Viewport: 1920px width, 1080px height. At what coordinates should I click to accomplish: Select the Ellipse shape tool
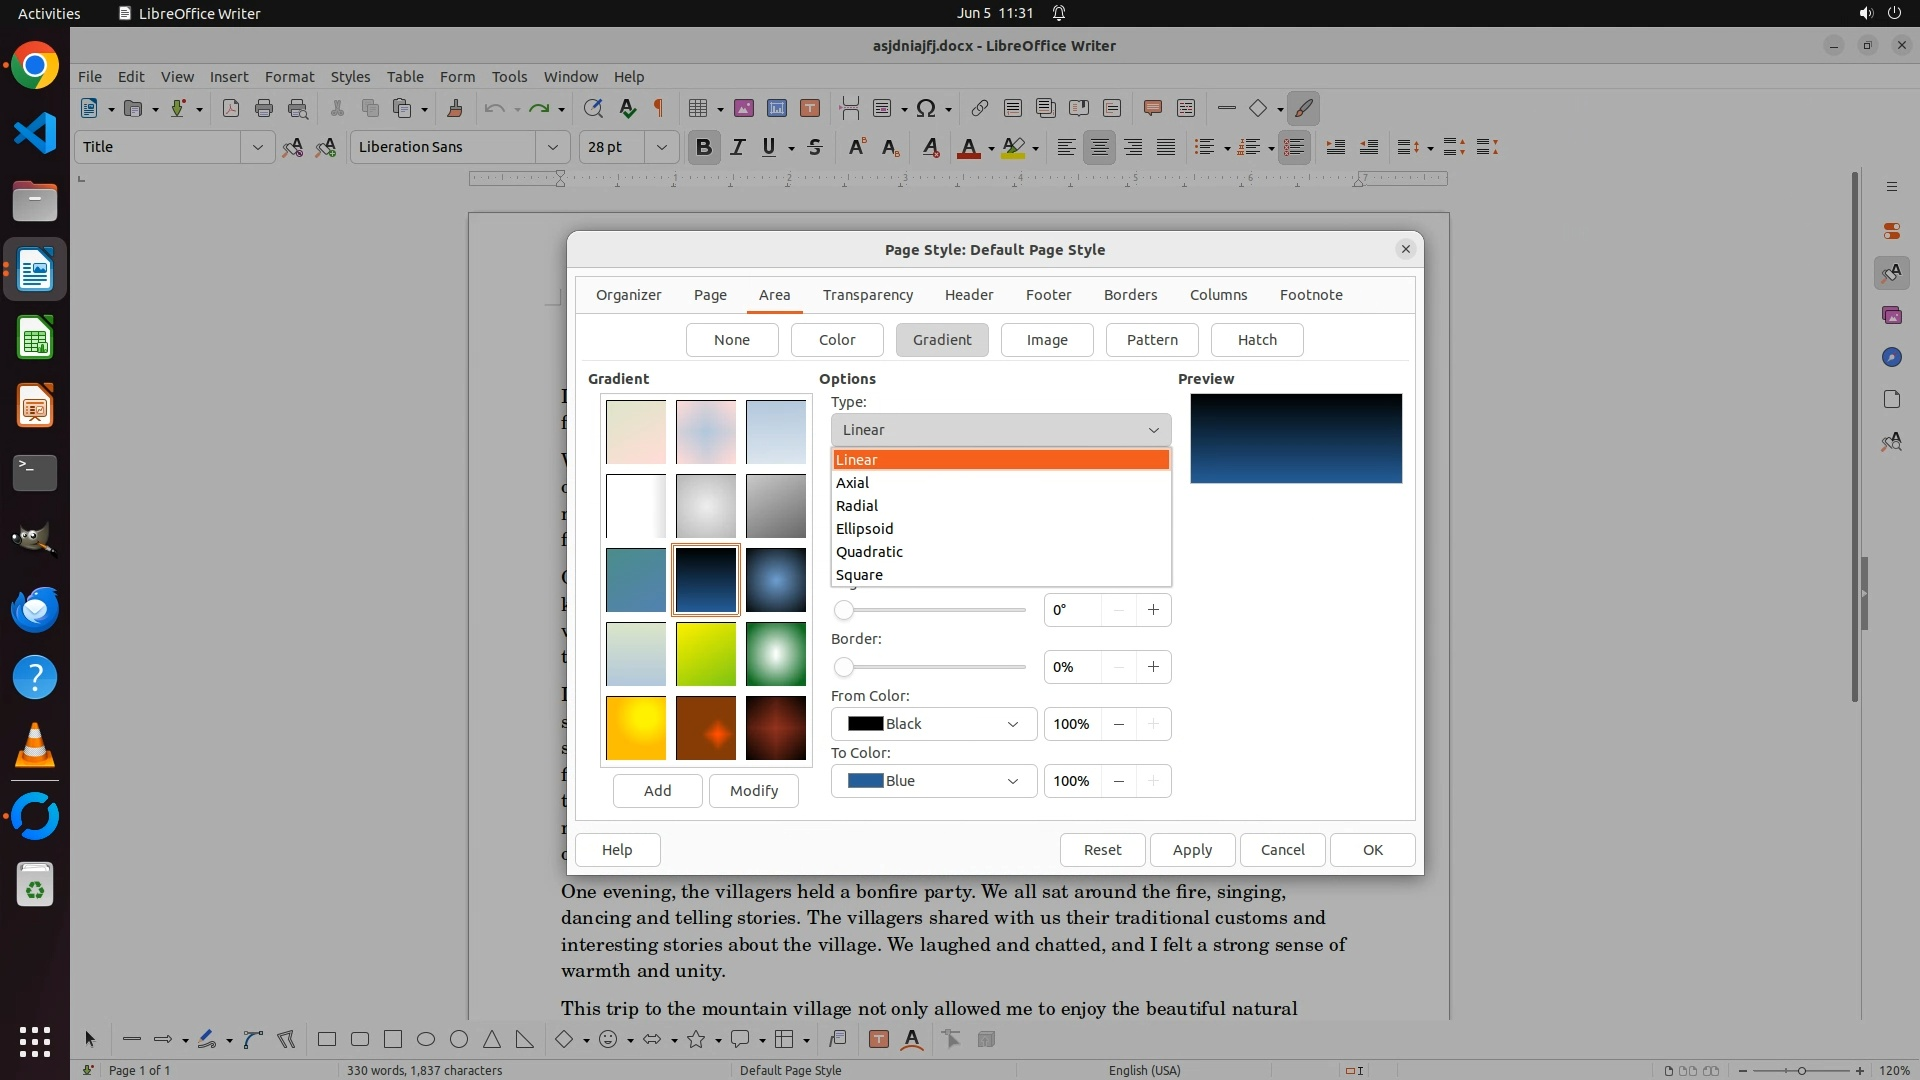[426, 1039]
